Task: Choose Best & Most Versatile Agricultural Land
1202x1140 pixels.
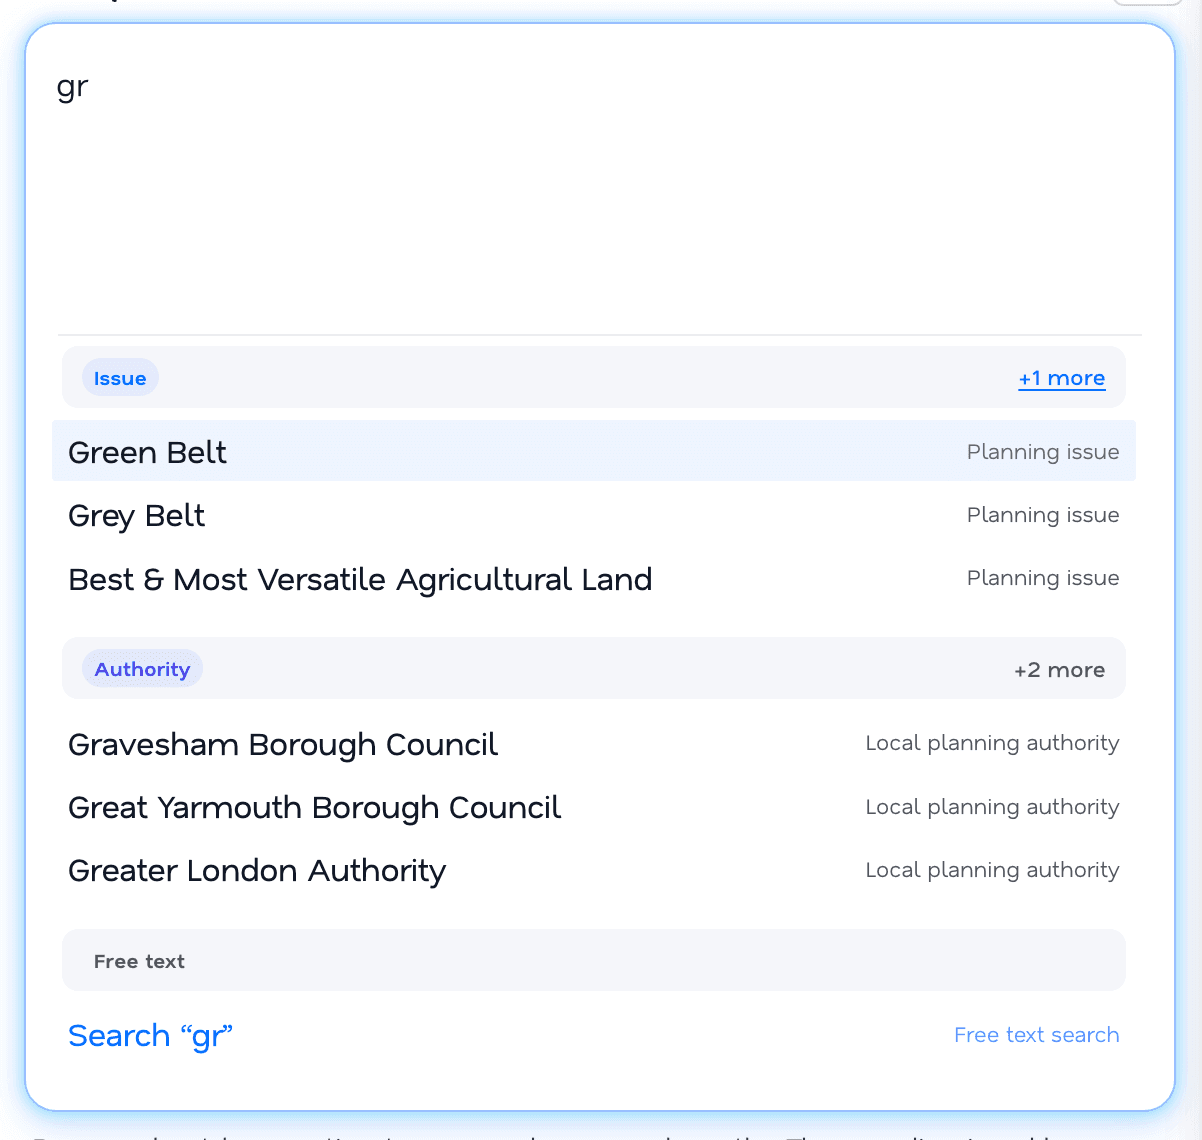Action: pyautogui.click(x=360, y=579)
